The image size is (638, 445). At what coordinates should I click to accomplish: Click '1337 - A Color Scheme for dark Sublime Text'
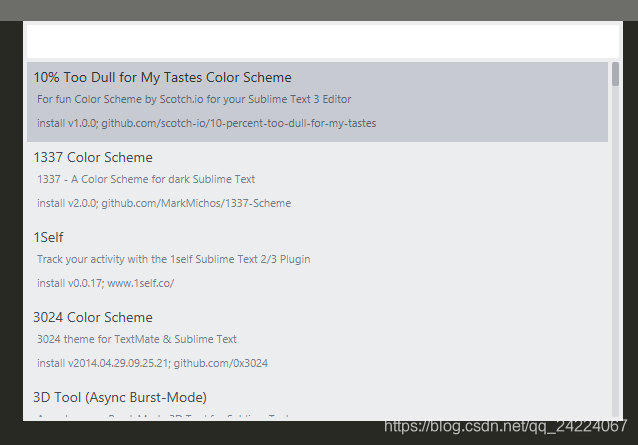click(x=146, y=179)
